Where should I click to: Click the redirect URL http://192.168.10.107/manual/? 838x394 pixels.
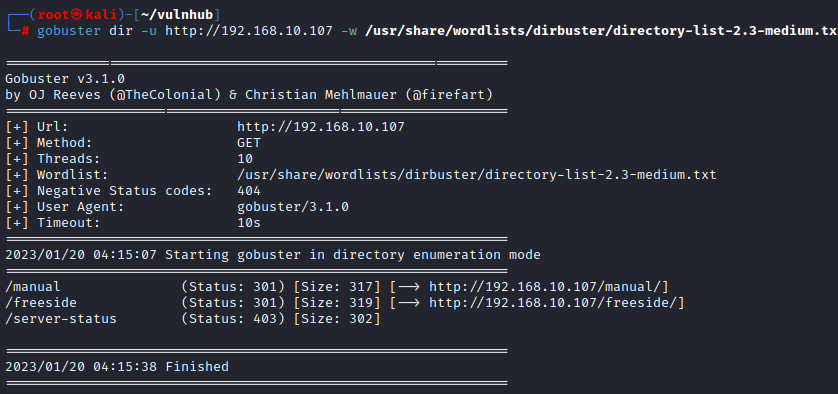545,287
